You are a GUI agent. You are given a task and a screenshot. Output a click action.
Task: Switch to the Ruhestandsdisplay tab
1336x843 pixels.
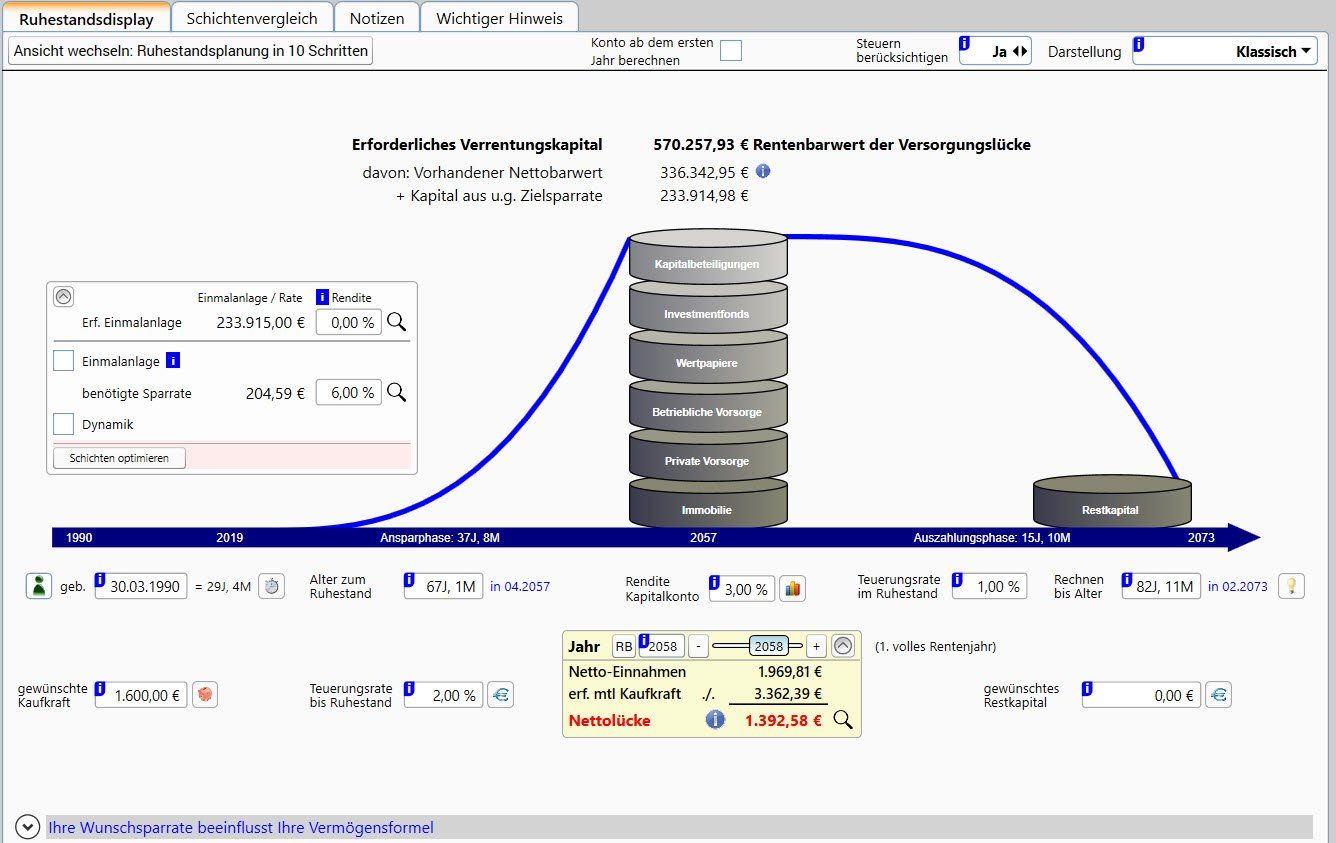click(86, 18)
